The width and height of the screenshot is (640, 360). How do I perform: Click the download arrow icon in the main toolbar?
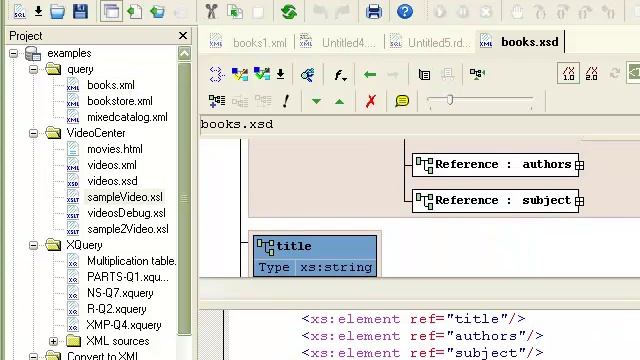pos(38,11)
